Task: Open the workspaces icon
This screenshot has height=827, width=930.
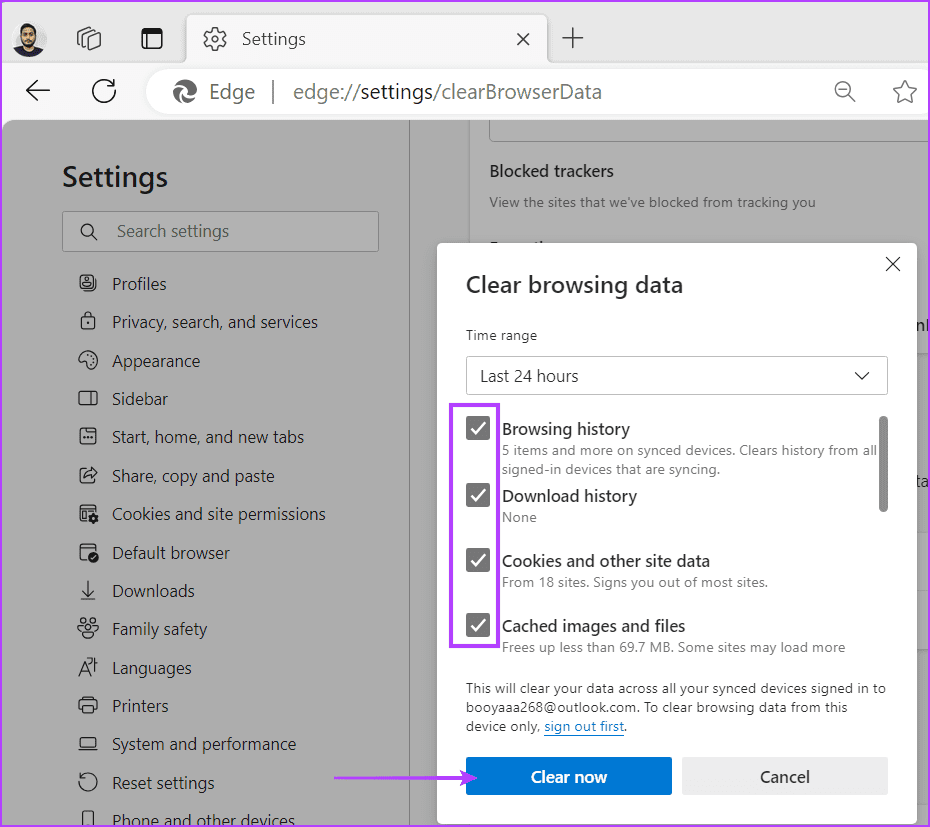Action: click(89, 39)
